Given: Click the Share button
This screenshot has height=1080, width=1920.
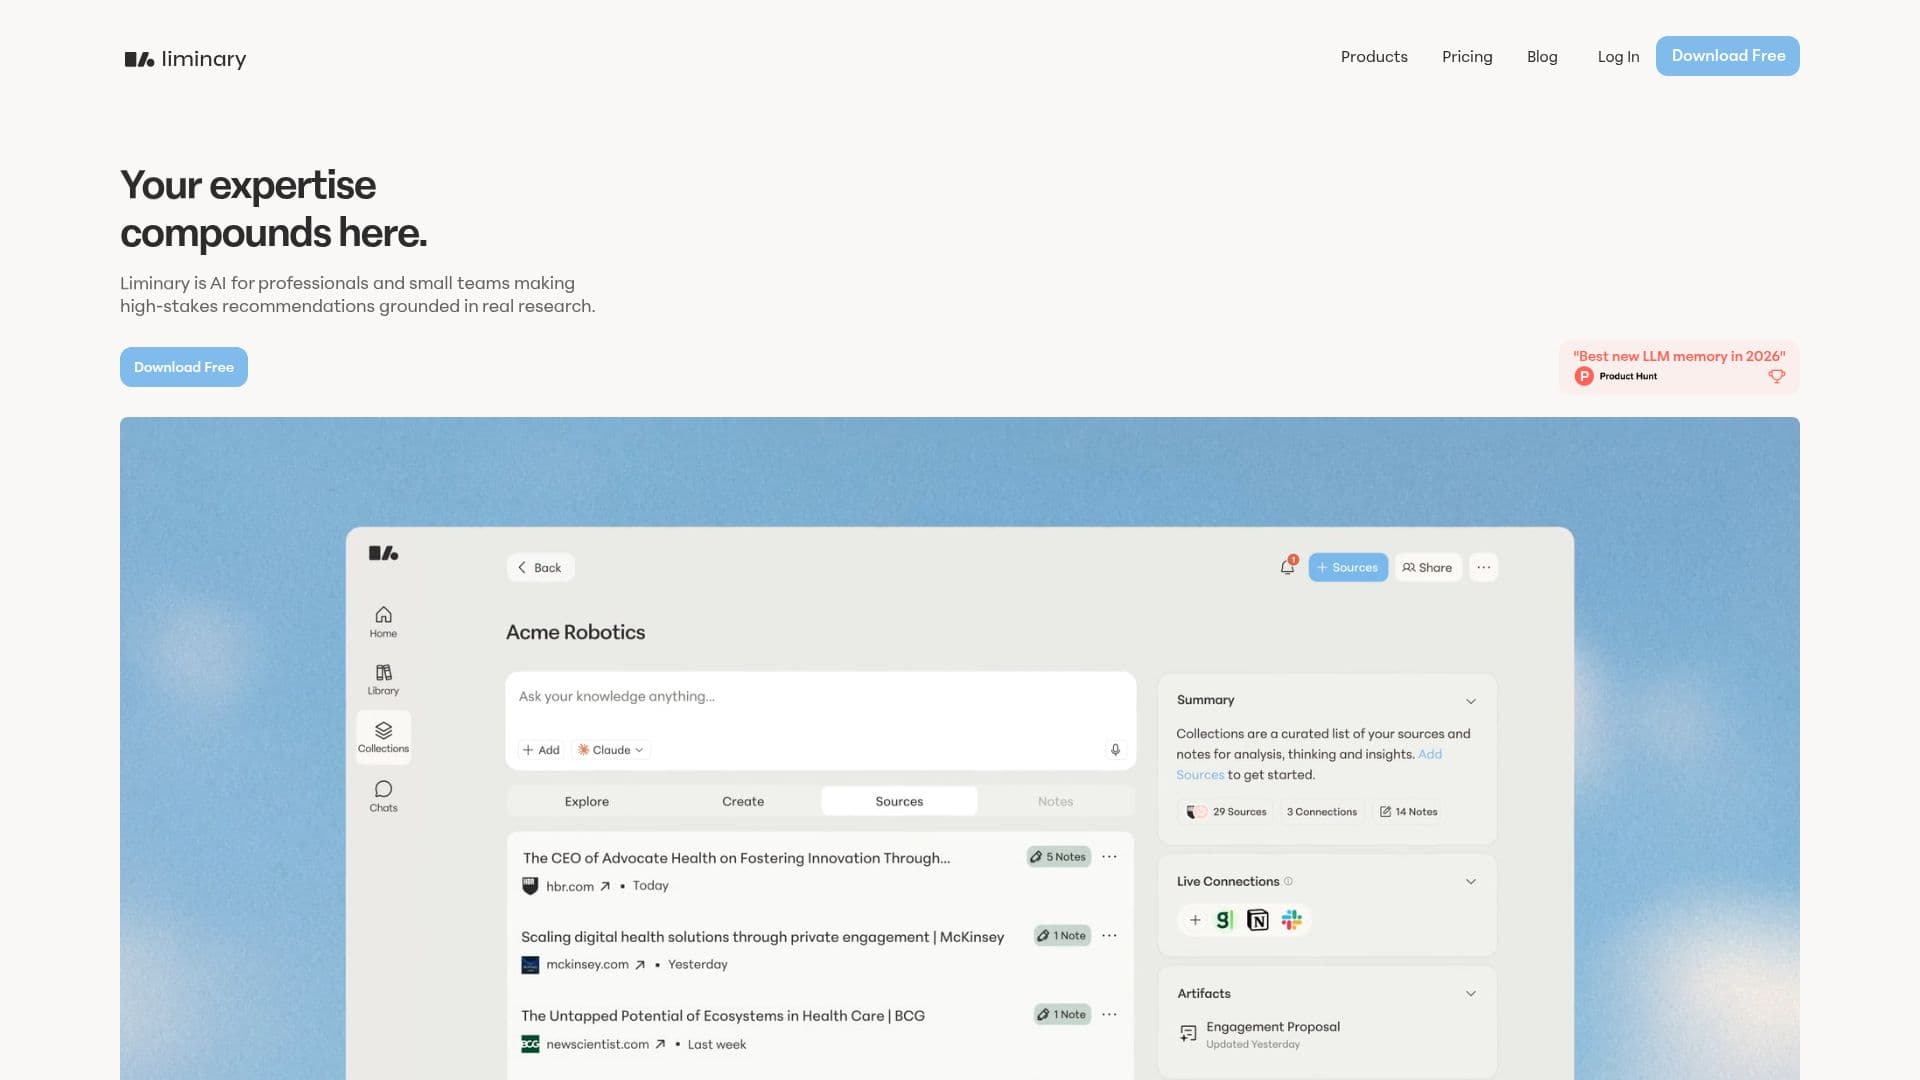Looking at the screenshot, I should [1428, 567].
